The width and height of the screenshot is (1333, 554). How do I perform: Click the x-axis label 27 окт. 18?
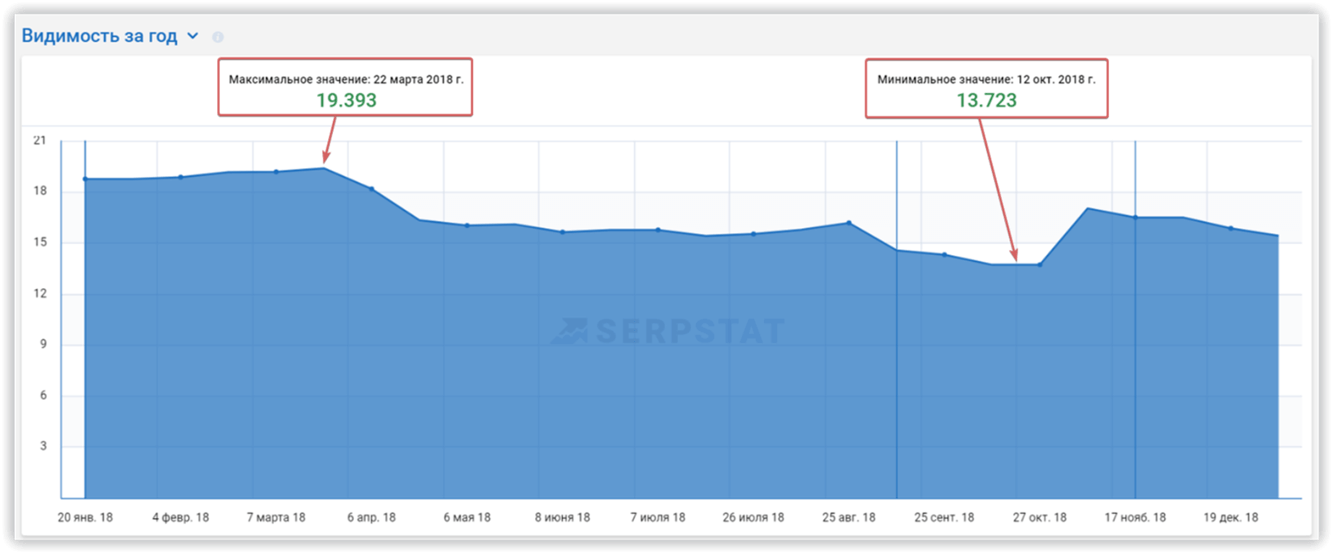pyautogui.click(x=1040, y=518)
